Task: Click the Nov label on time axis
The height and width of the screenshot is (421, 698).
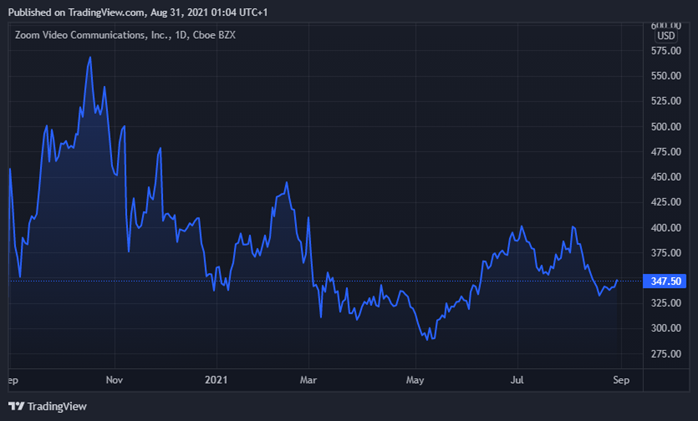Action: (x=115, y=380)
